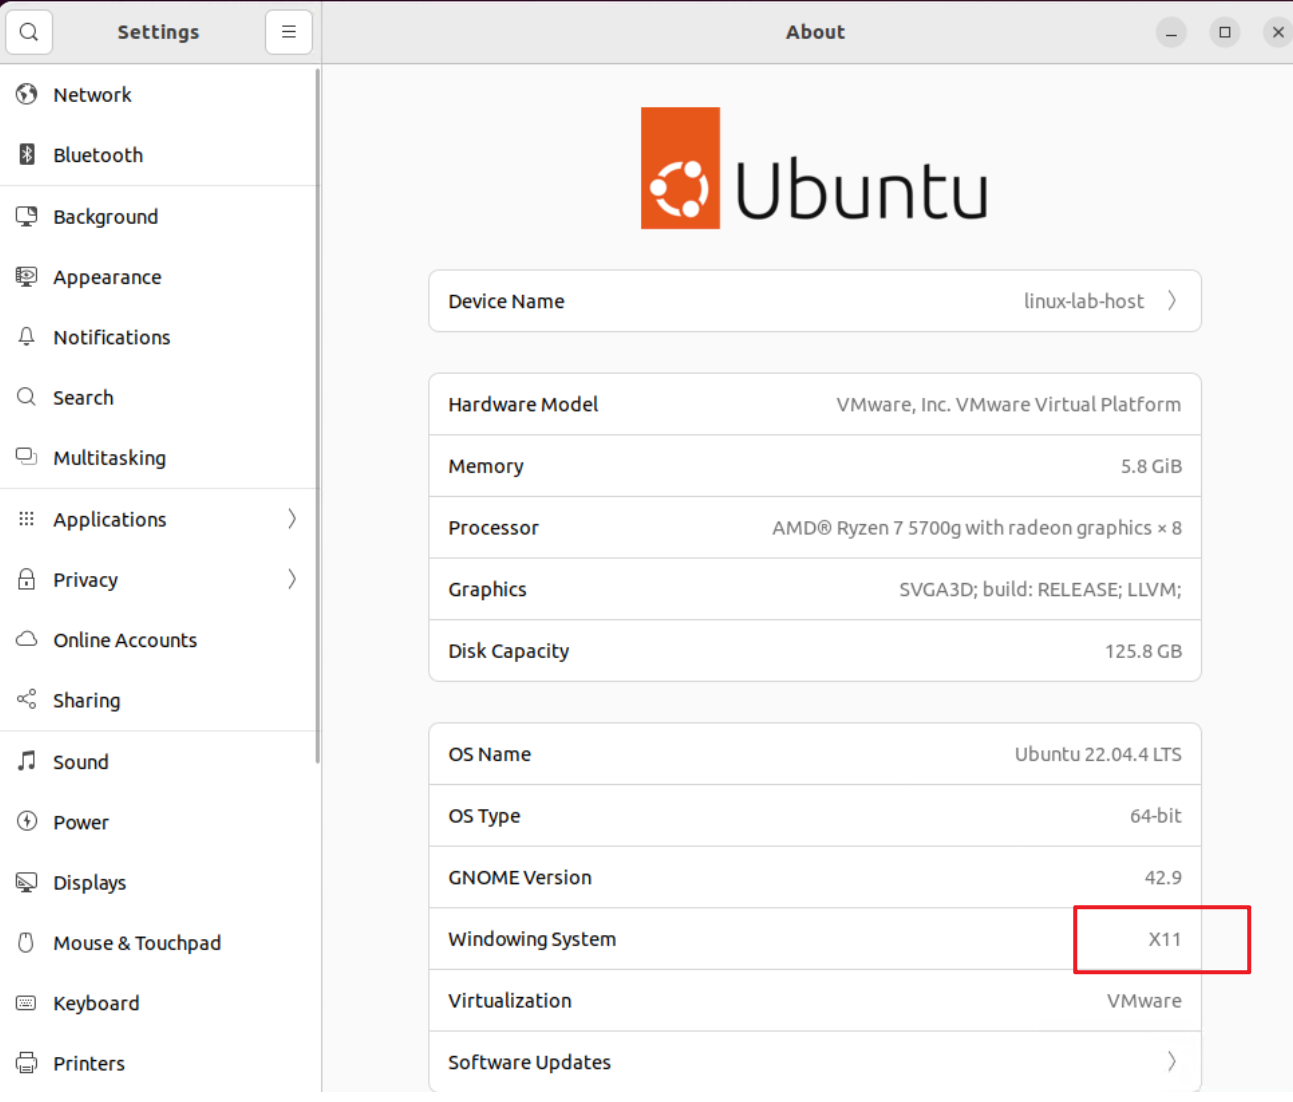This screenshot has height=1102, width=1293.
Task: Click the Sound music note icon
Action: point(27,761)
